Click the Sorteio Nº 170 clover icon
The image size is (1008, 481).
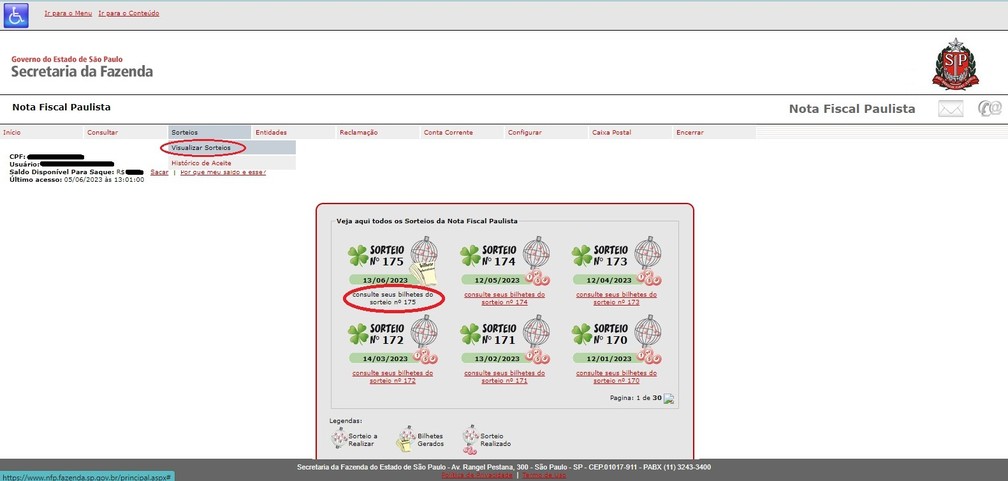(582, 334)
